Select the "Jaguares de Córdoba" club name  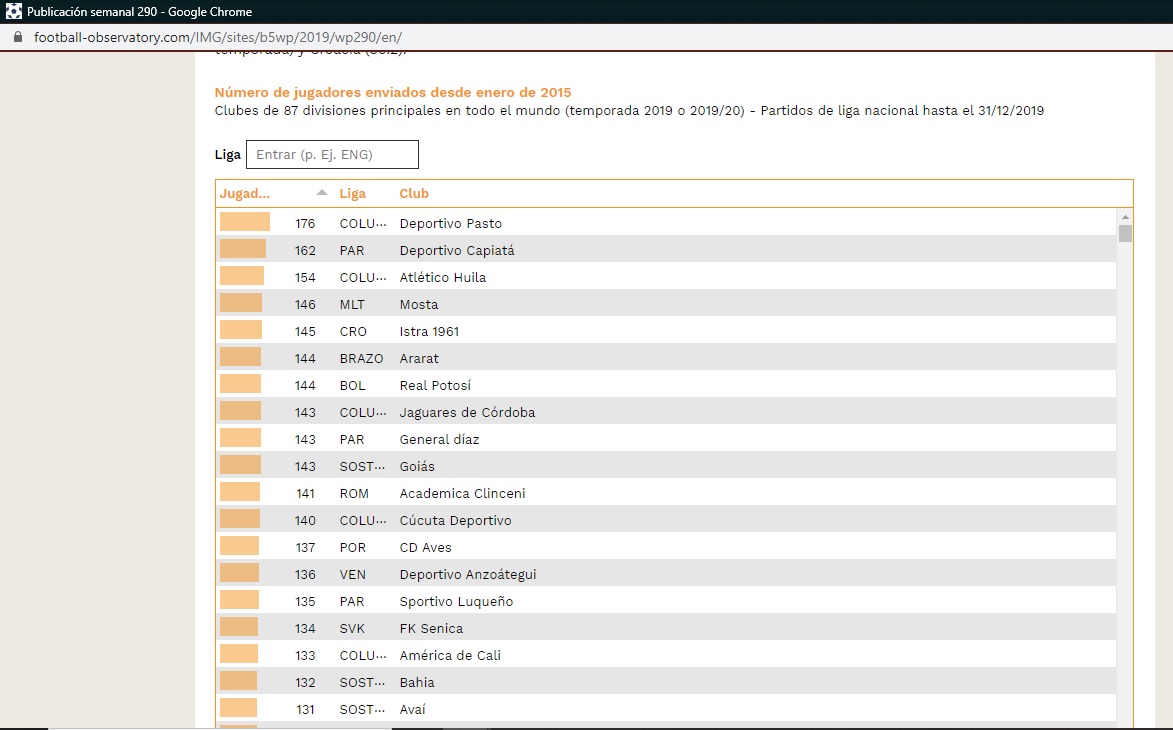(468, 412)
